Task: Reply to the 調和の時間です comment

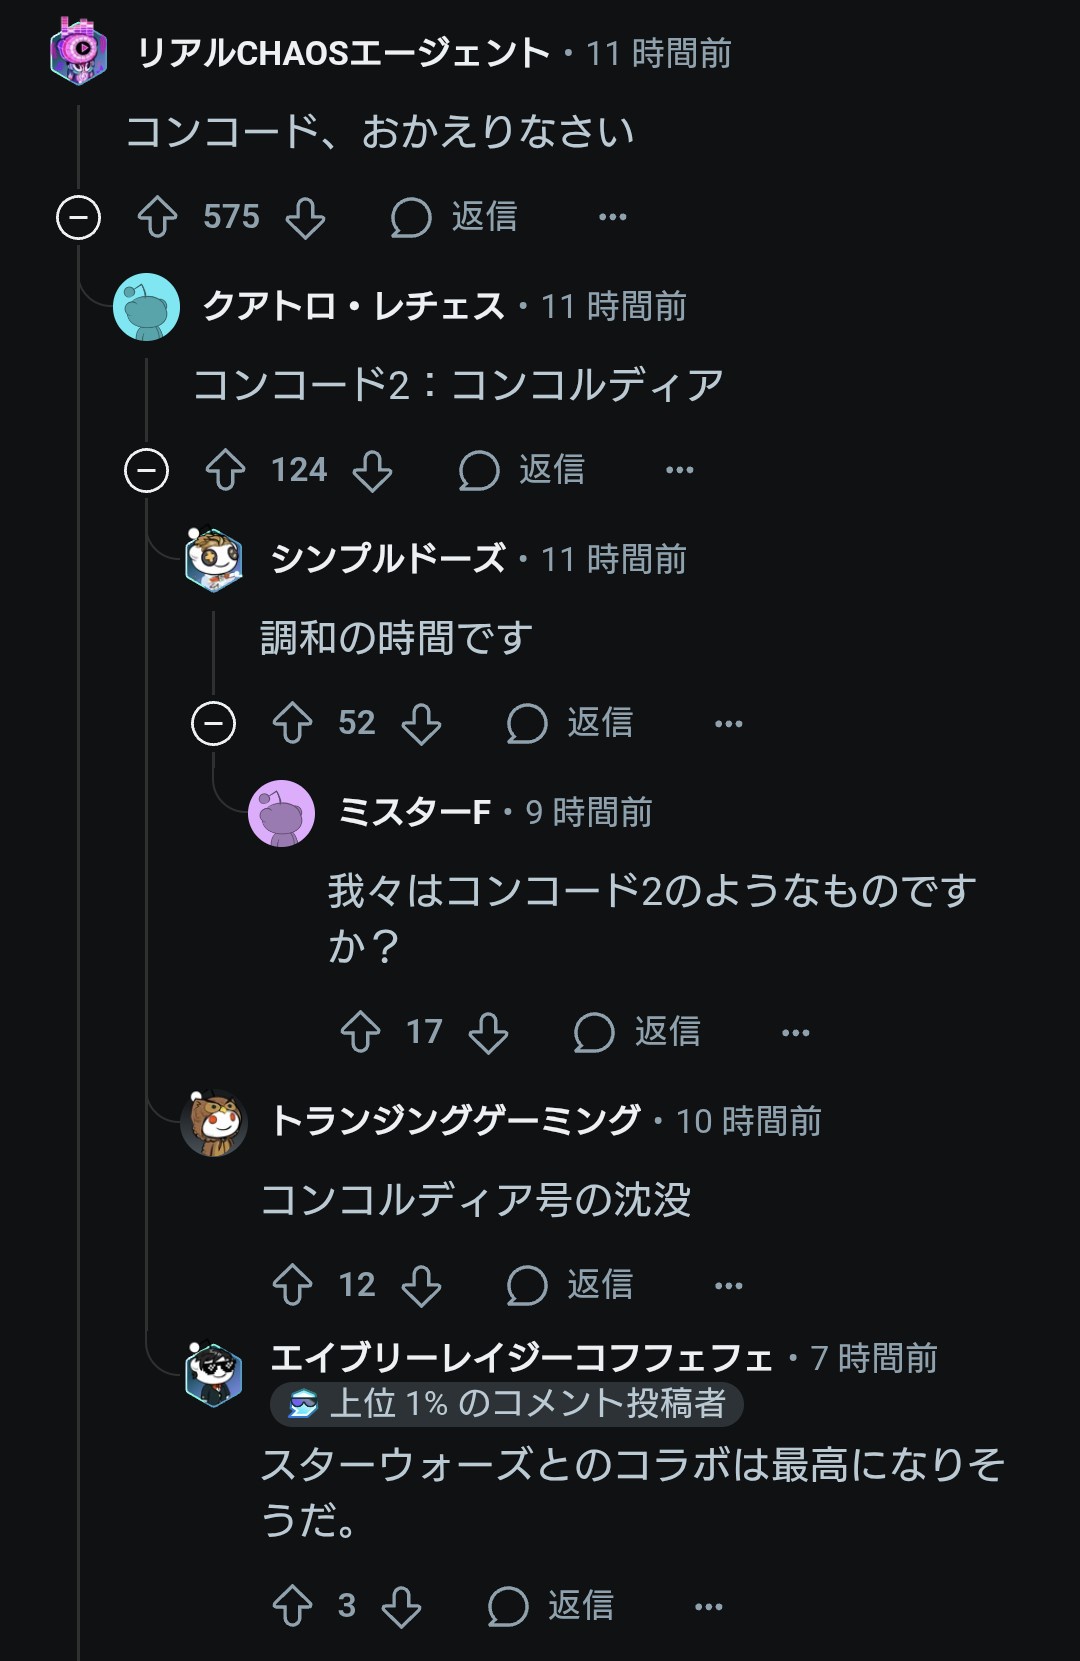Action: tap(570, 723)
